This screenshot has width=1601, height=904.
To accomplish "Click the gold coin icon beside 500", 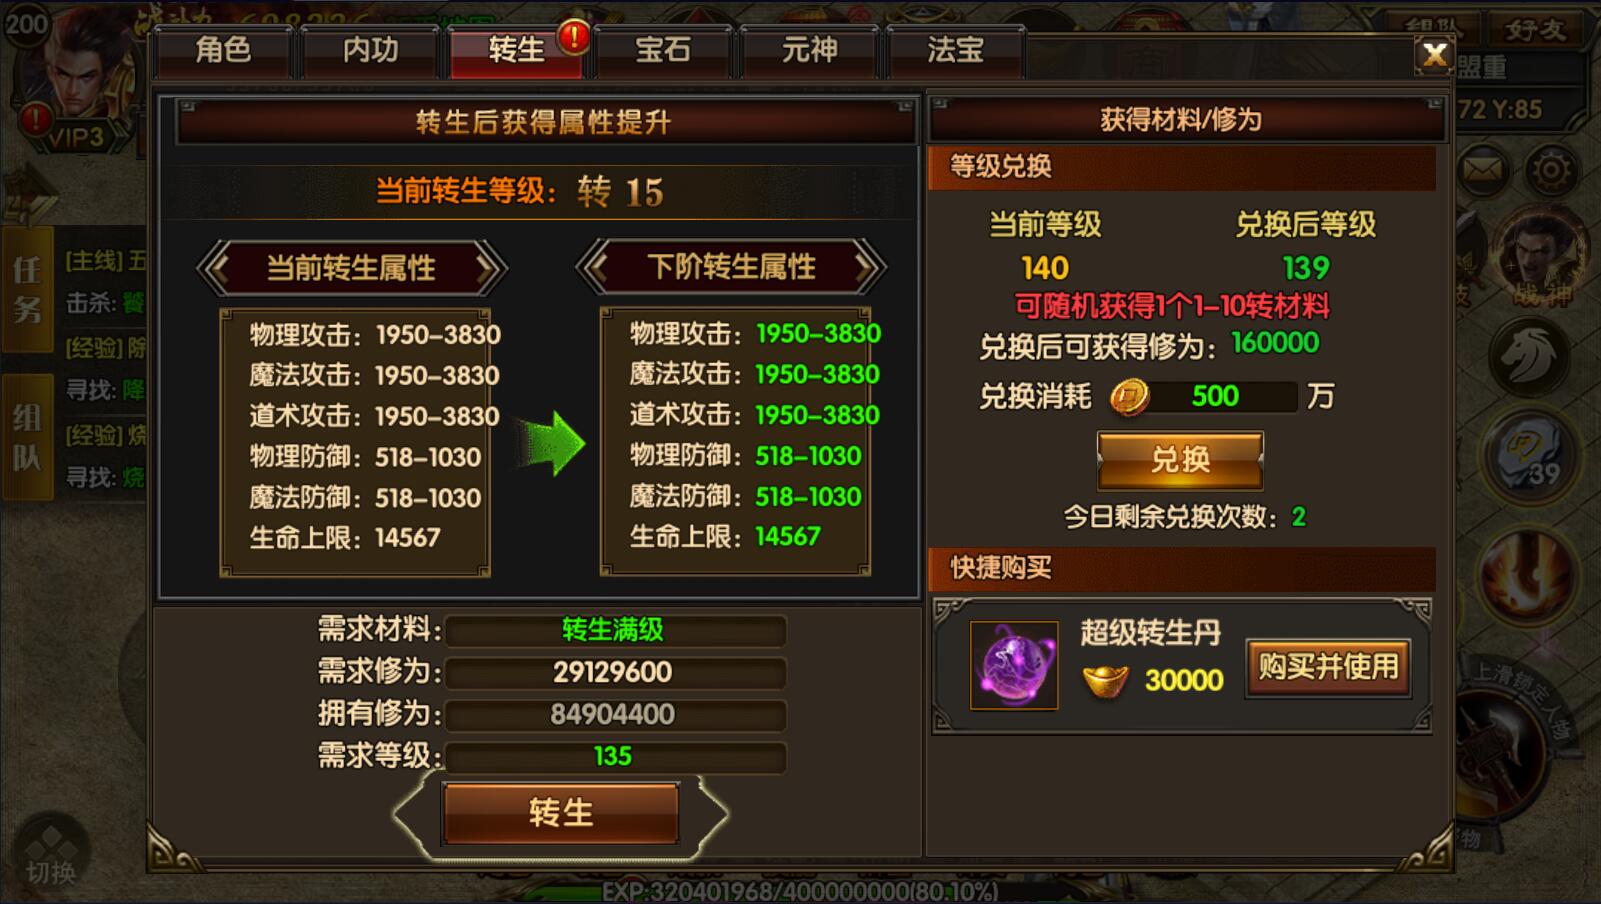I will pos(1129,397).
